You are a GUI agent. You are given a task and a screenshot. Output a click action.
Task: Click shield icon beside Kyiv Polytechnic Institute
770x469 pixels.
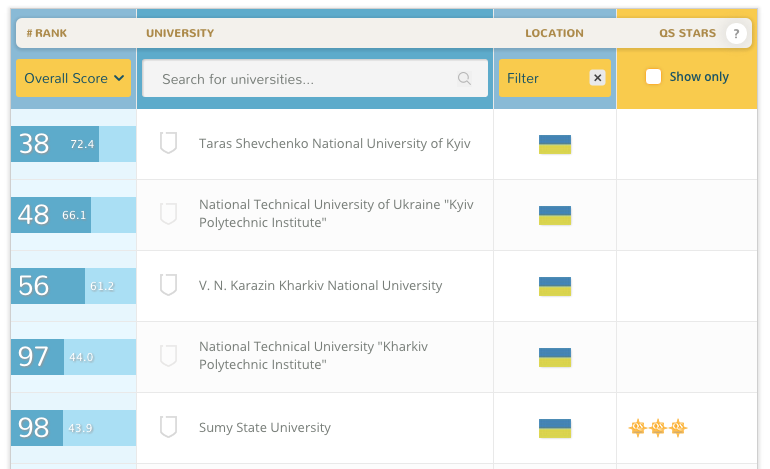(x=168, y=214)
